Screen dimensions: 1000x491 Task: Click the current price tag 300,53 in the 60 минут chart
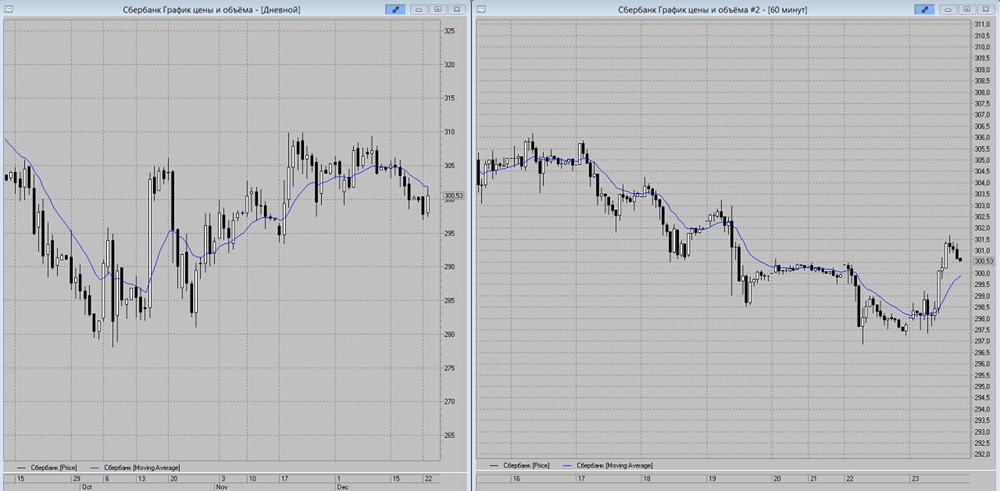pos(984,261)
